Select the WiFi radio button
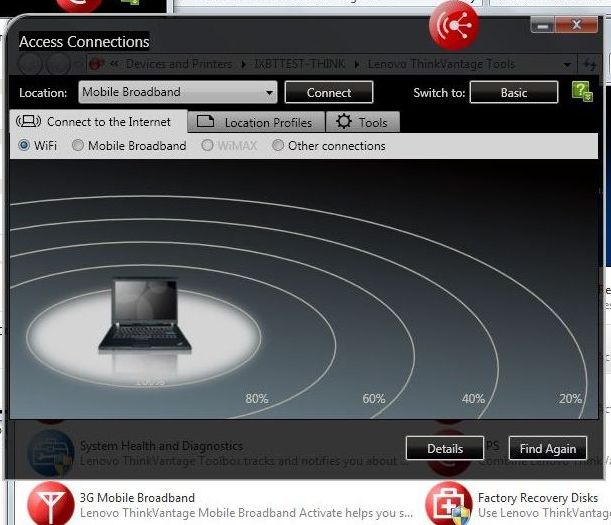Image resolution: width=611 pixels, height=525 pixels. [24, 145]
